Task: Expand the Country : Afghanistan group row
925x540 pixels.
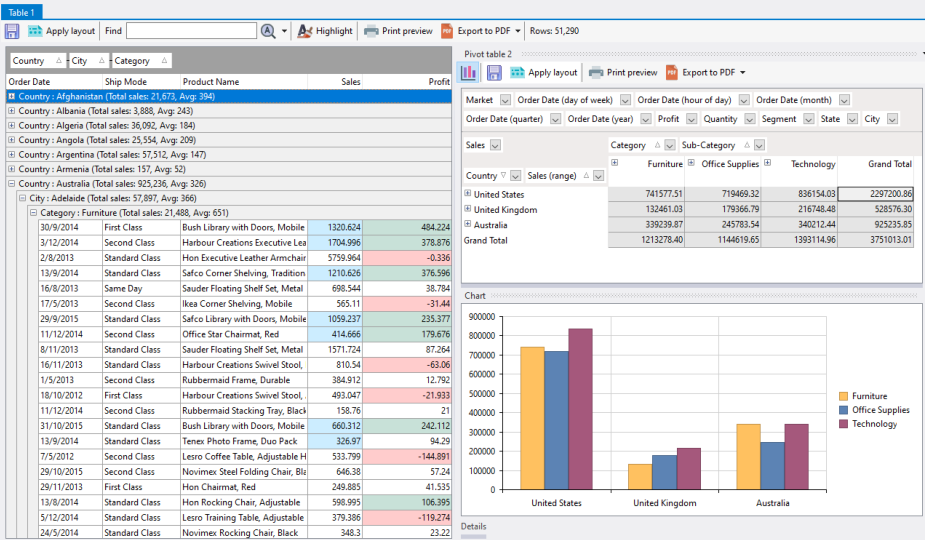Action: (12, 97)
